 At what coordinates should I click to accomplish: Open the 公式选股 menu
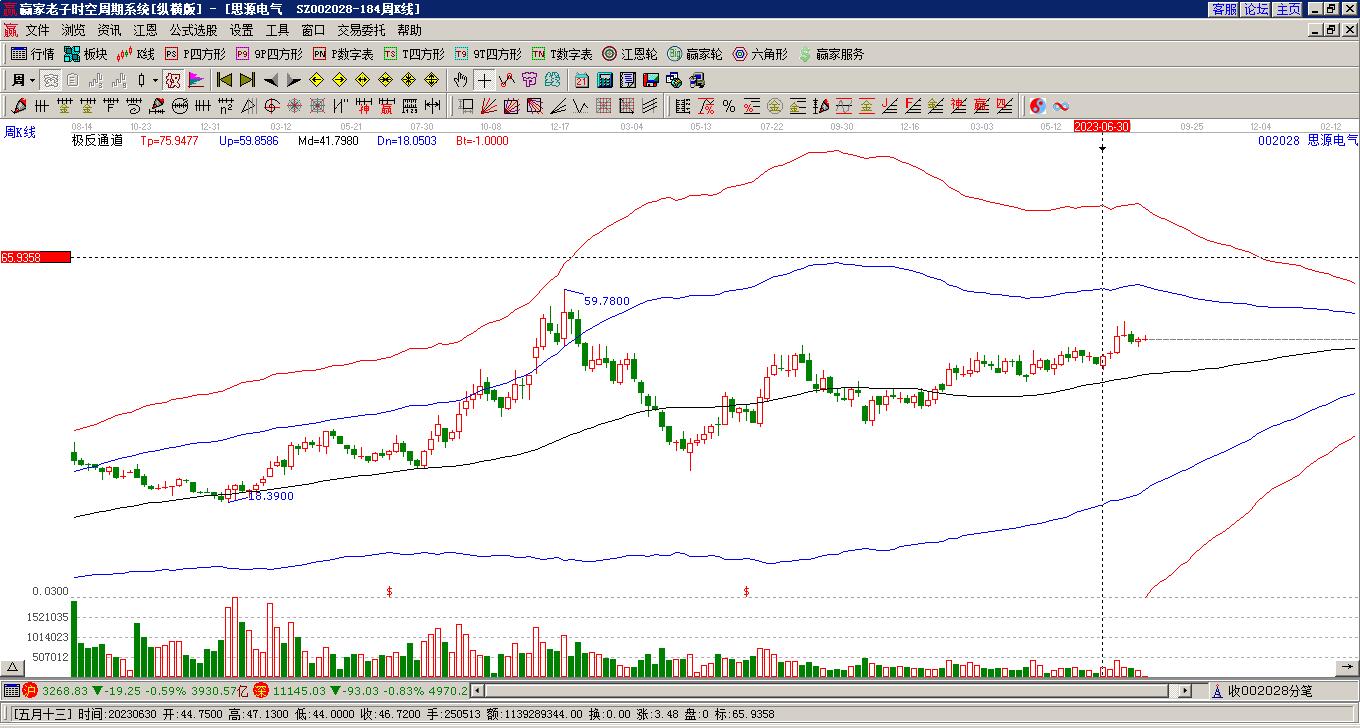193,31
